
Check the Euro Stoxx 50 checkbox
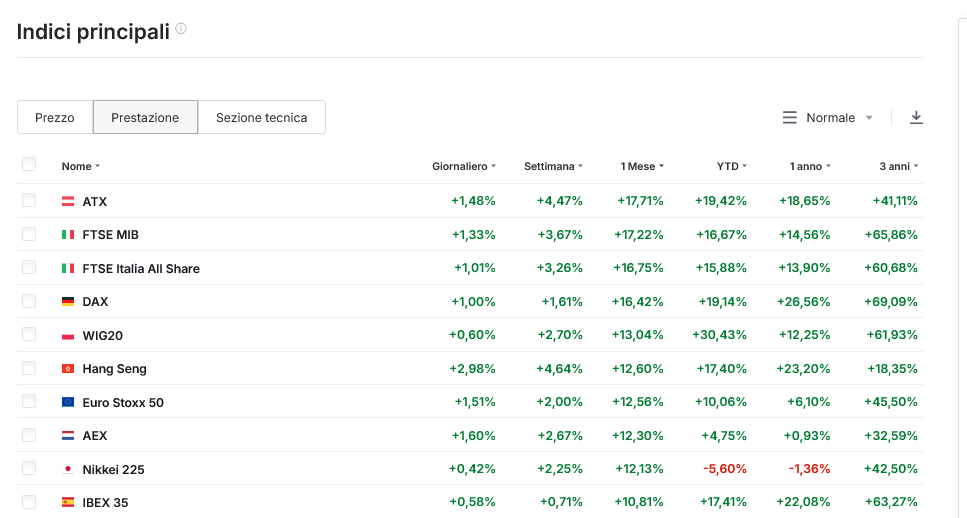pyautogui.click(x=29, y=401)
